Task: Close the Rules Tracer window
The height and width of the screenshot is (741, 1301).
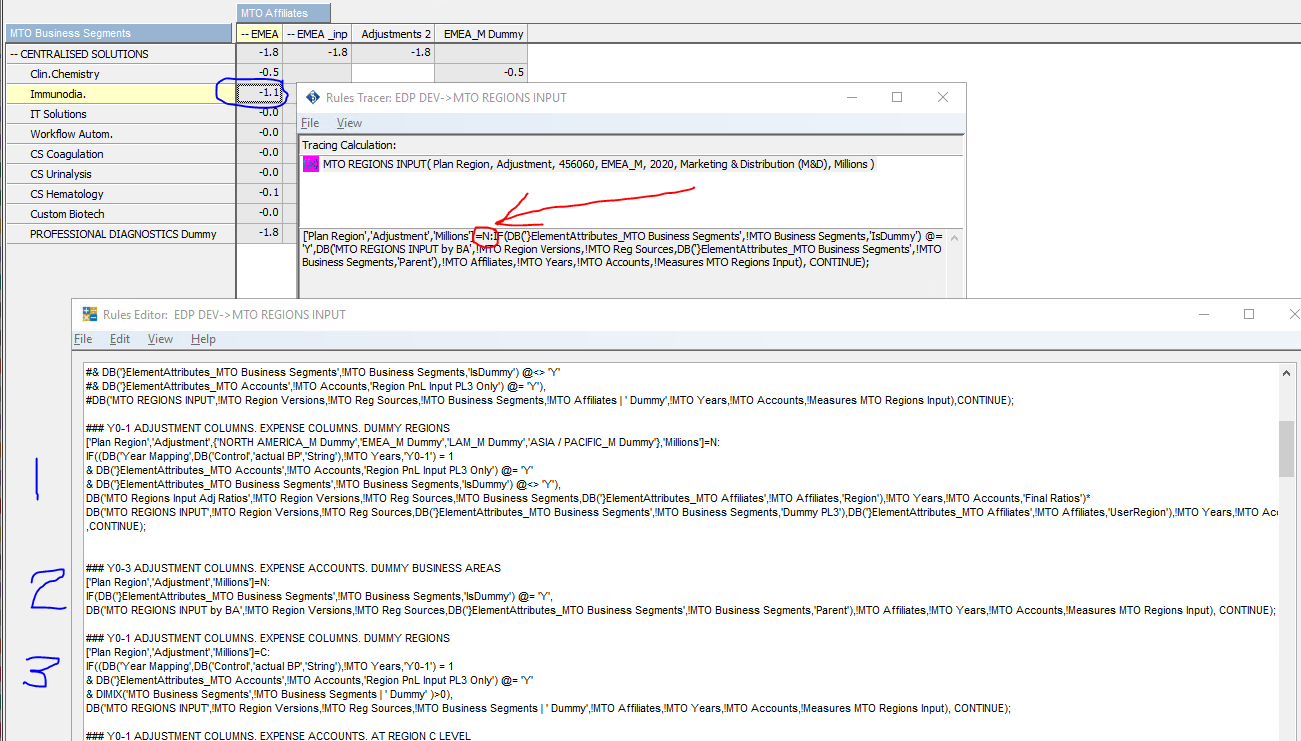Action: (942, 97)
